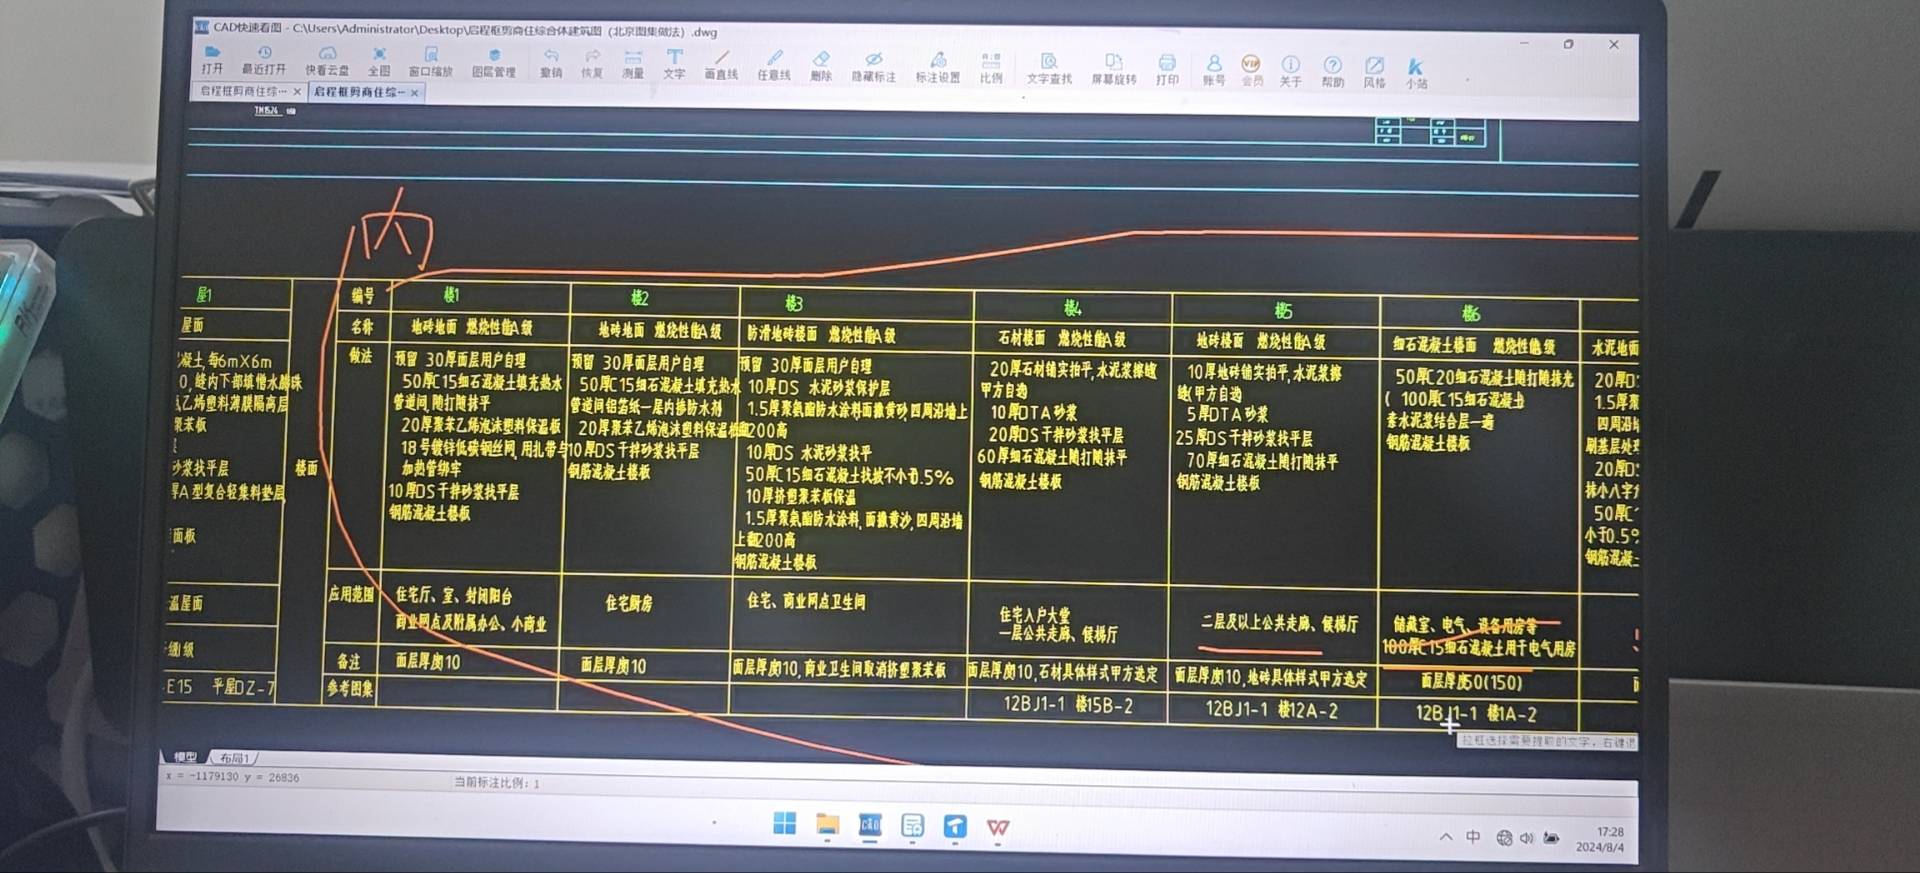Image resolution: width=1920 pixels, height=873 pixels.
Task: Open the WPS Office taskbar icon
Action: point(998,827)
